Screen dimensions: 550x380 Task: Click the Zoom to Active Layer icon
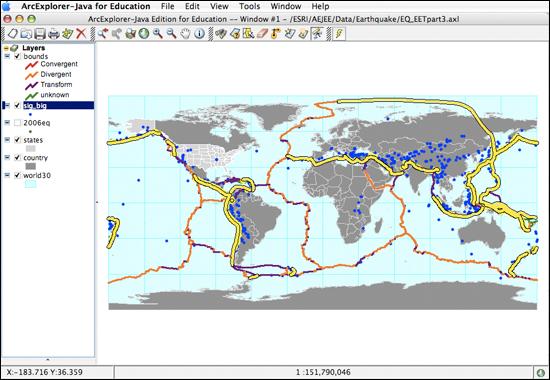[130, 34]
